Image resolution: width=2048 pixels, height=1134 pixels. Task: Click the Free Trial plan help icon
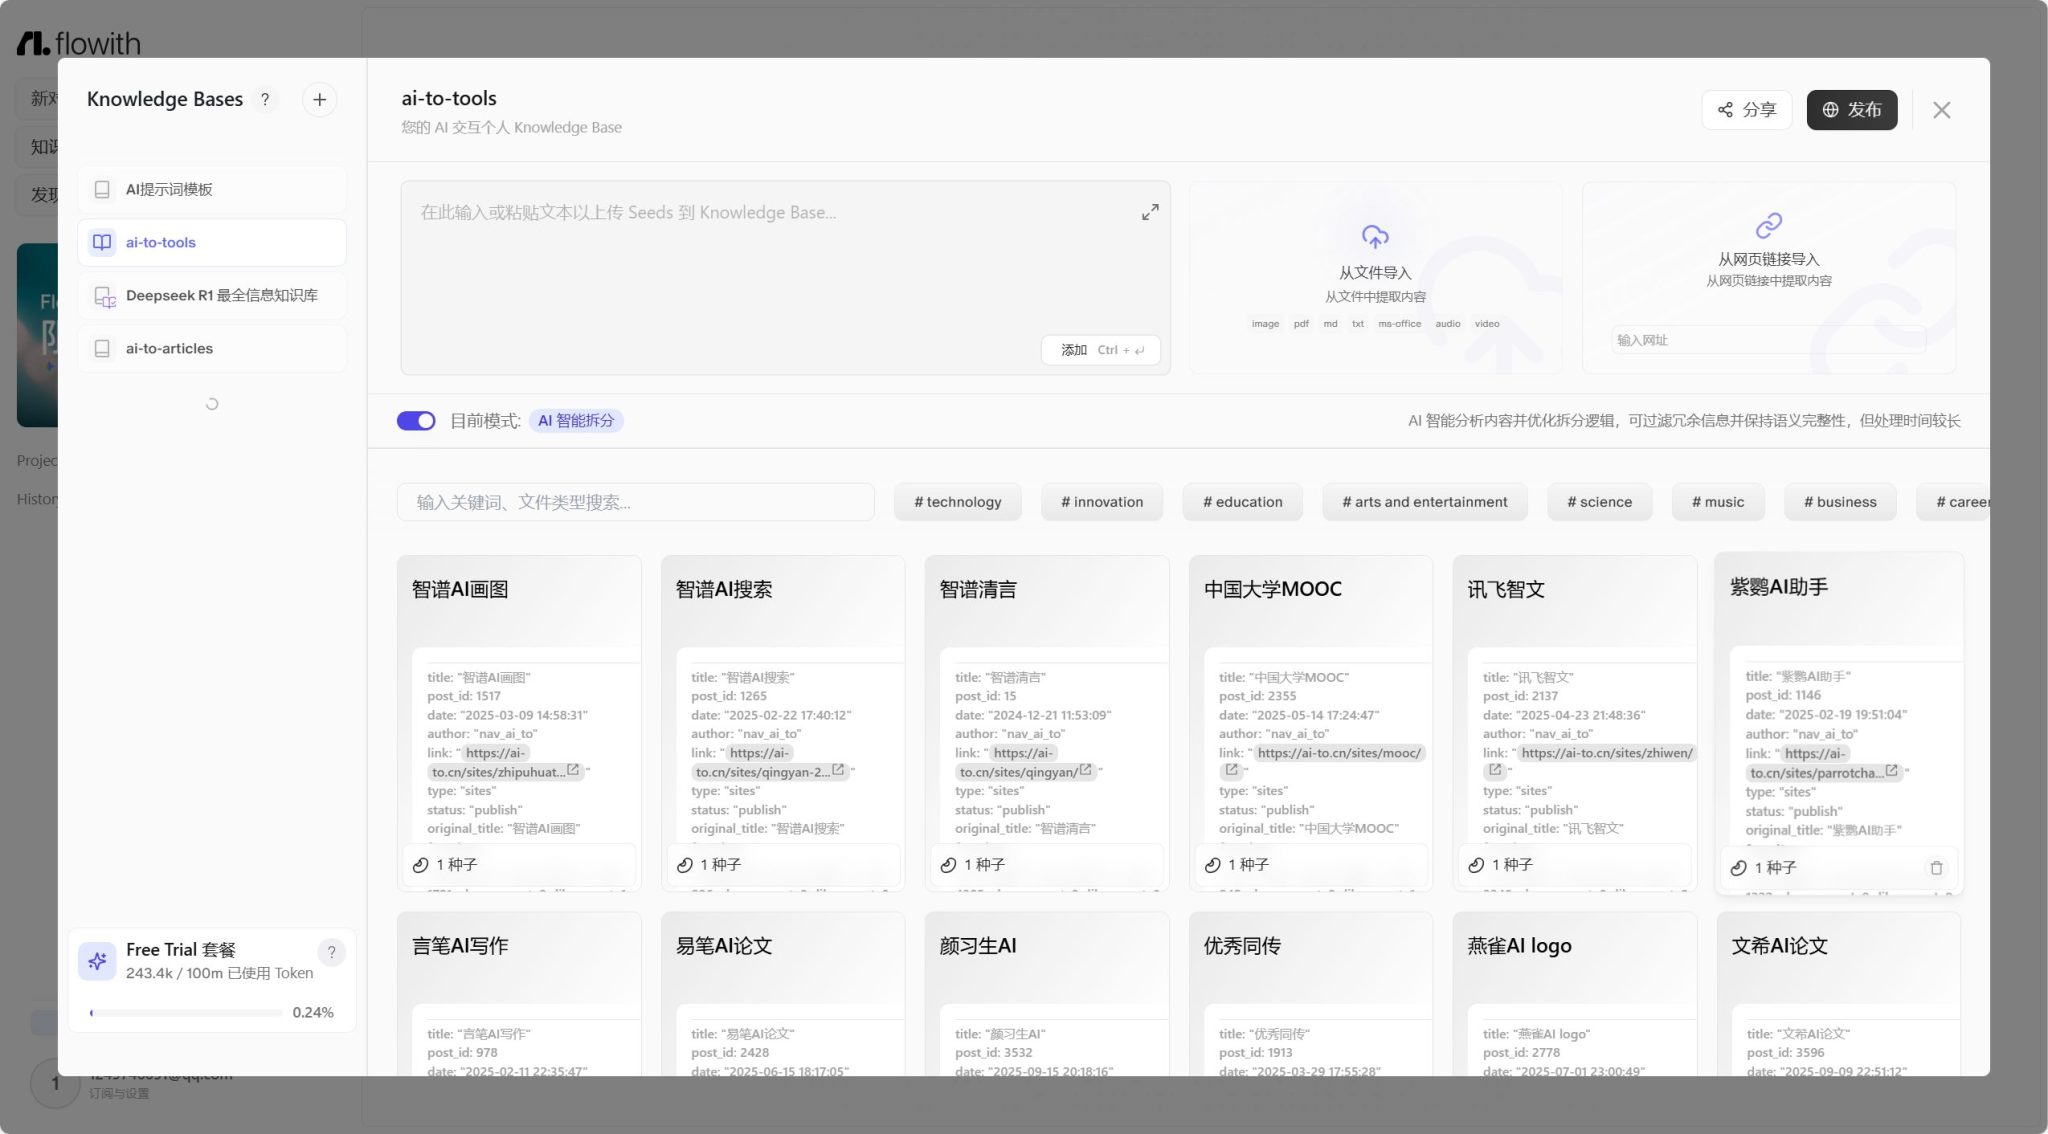[331, 952]
